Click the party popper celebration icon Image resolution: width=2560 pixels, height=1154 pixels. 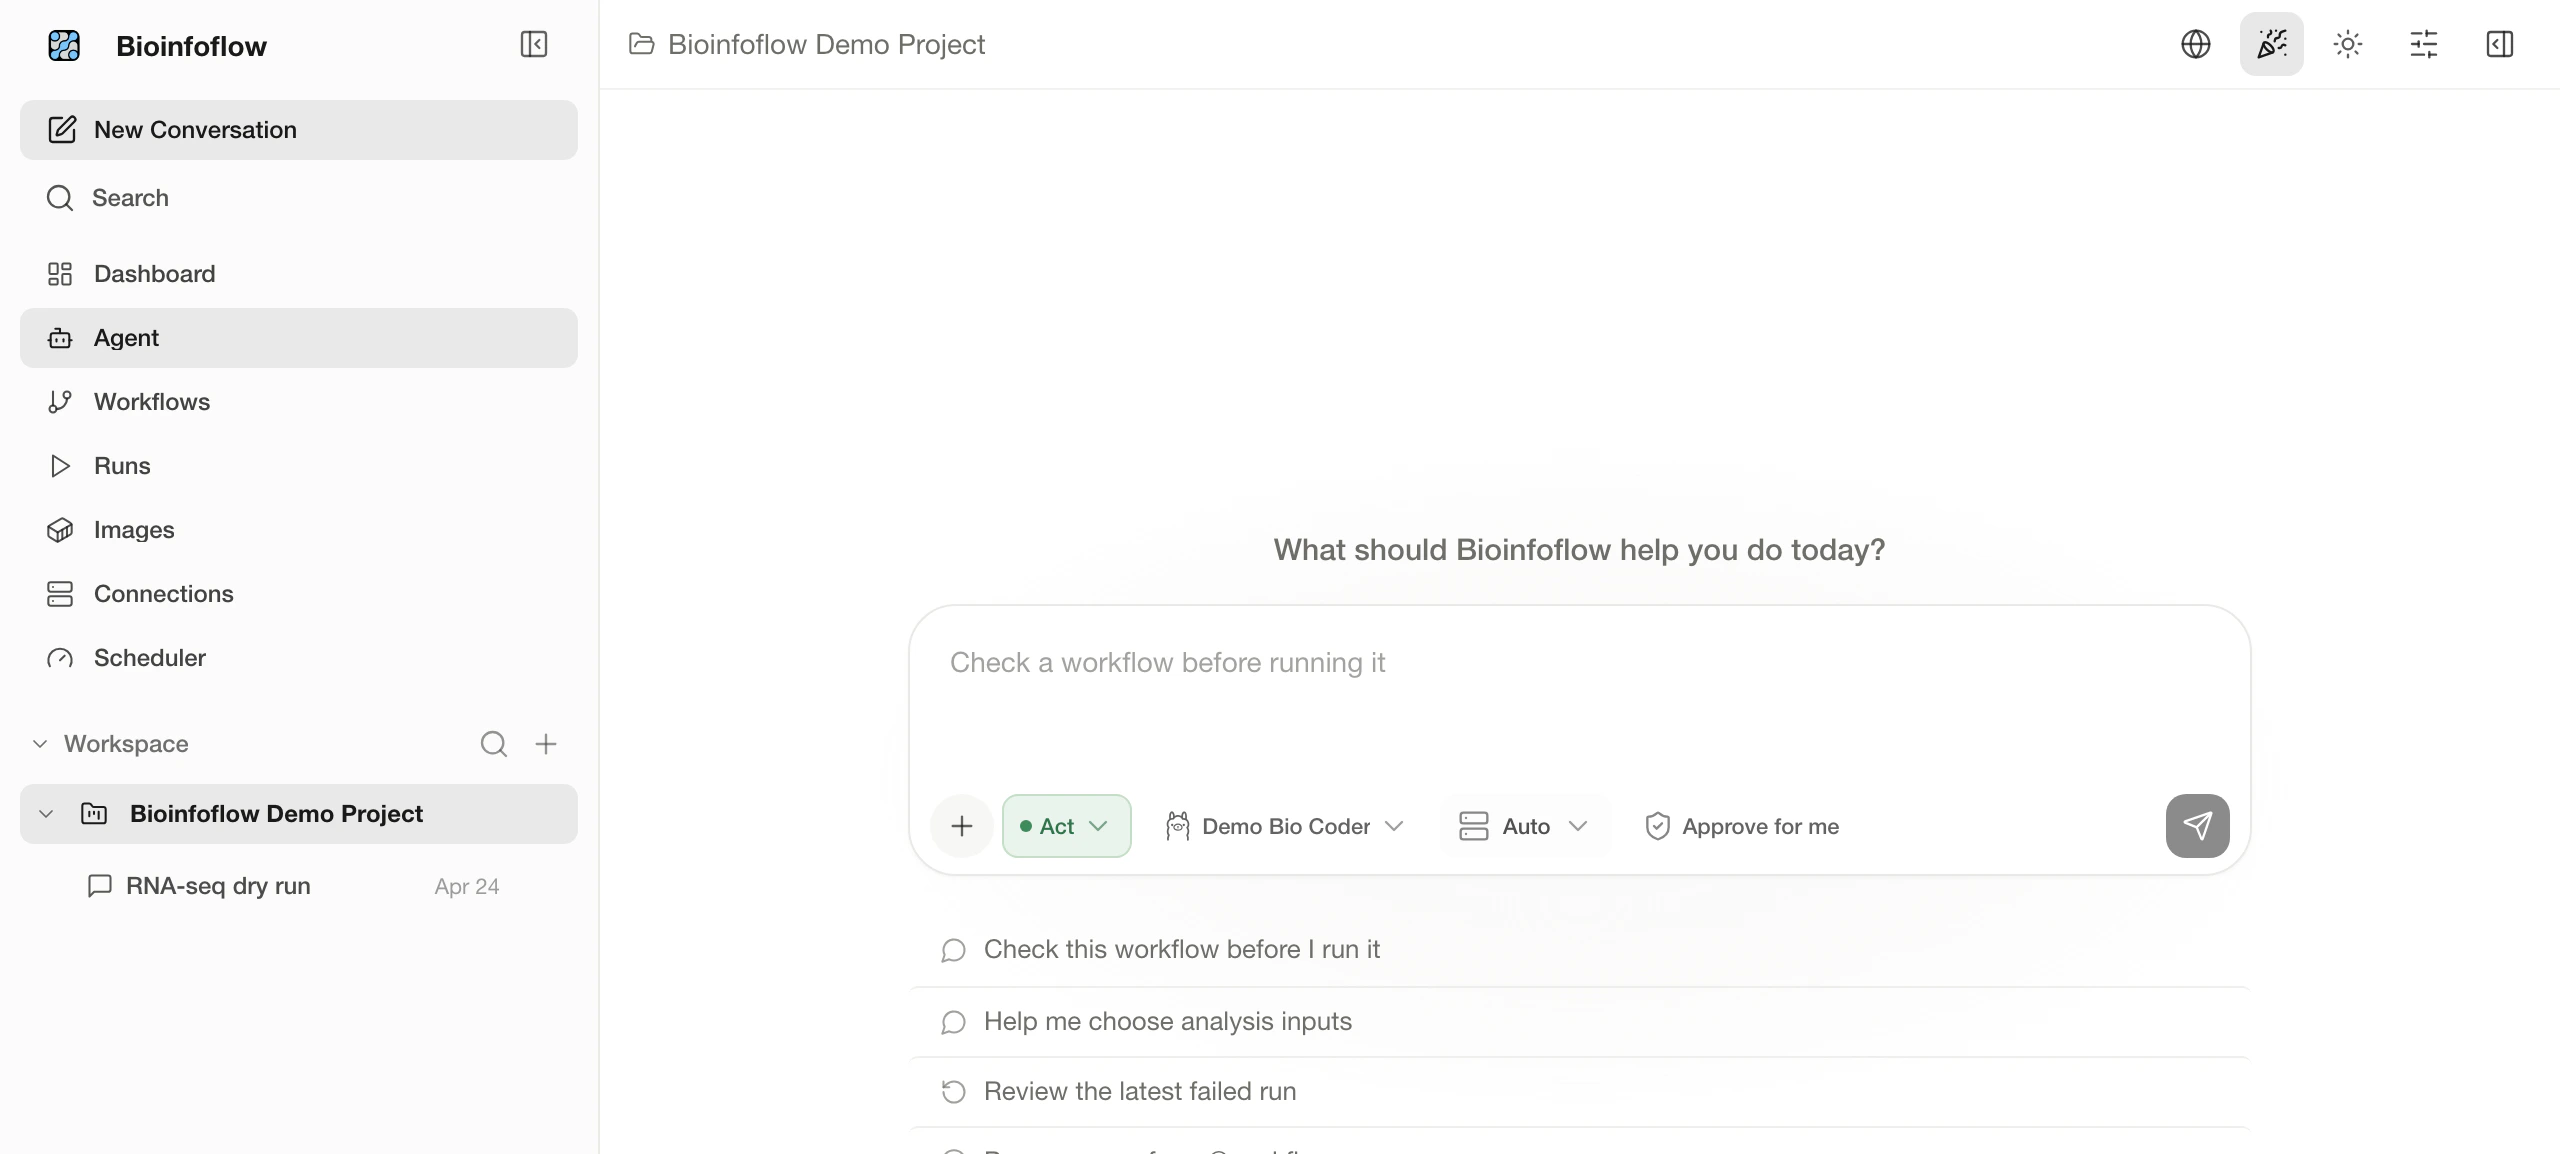2272,44
